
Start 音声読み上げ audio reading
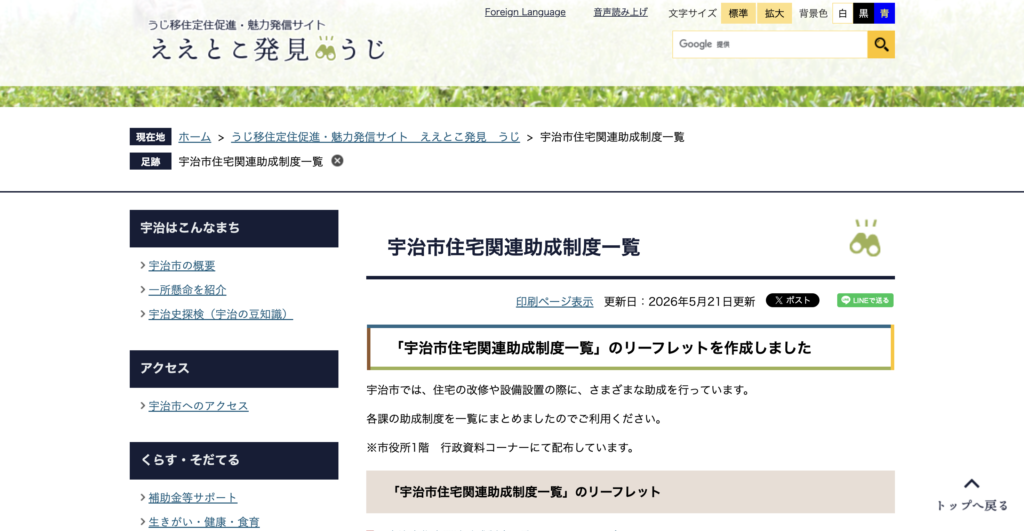coord(620,12)
